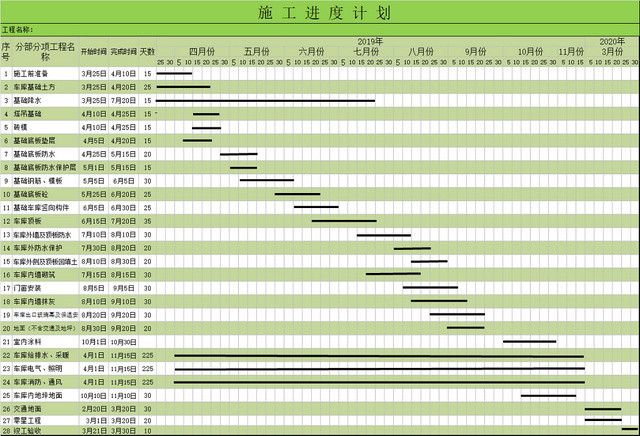
Task: Select the Gantt bar for row 21 室内涂料
Action: click(529, 341)
